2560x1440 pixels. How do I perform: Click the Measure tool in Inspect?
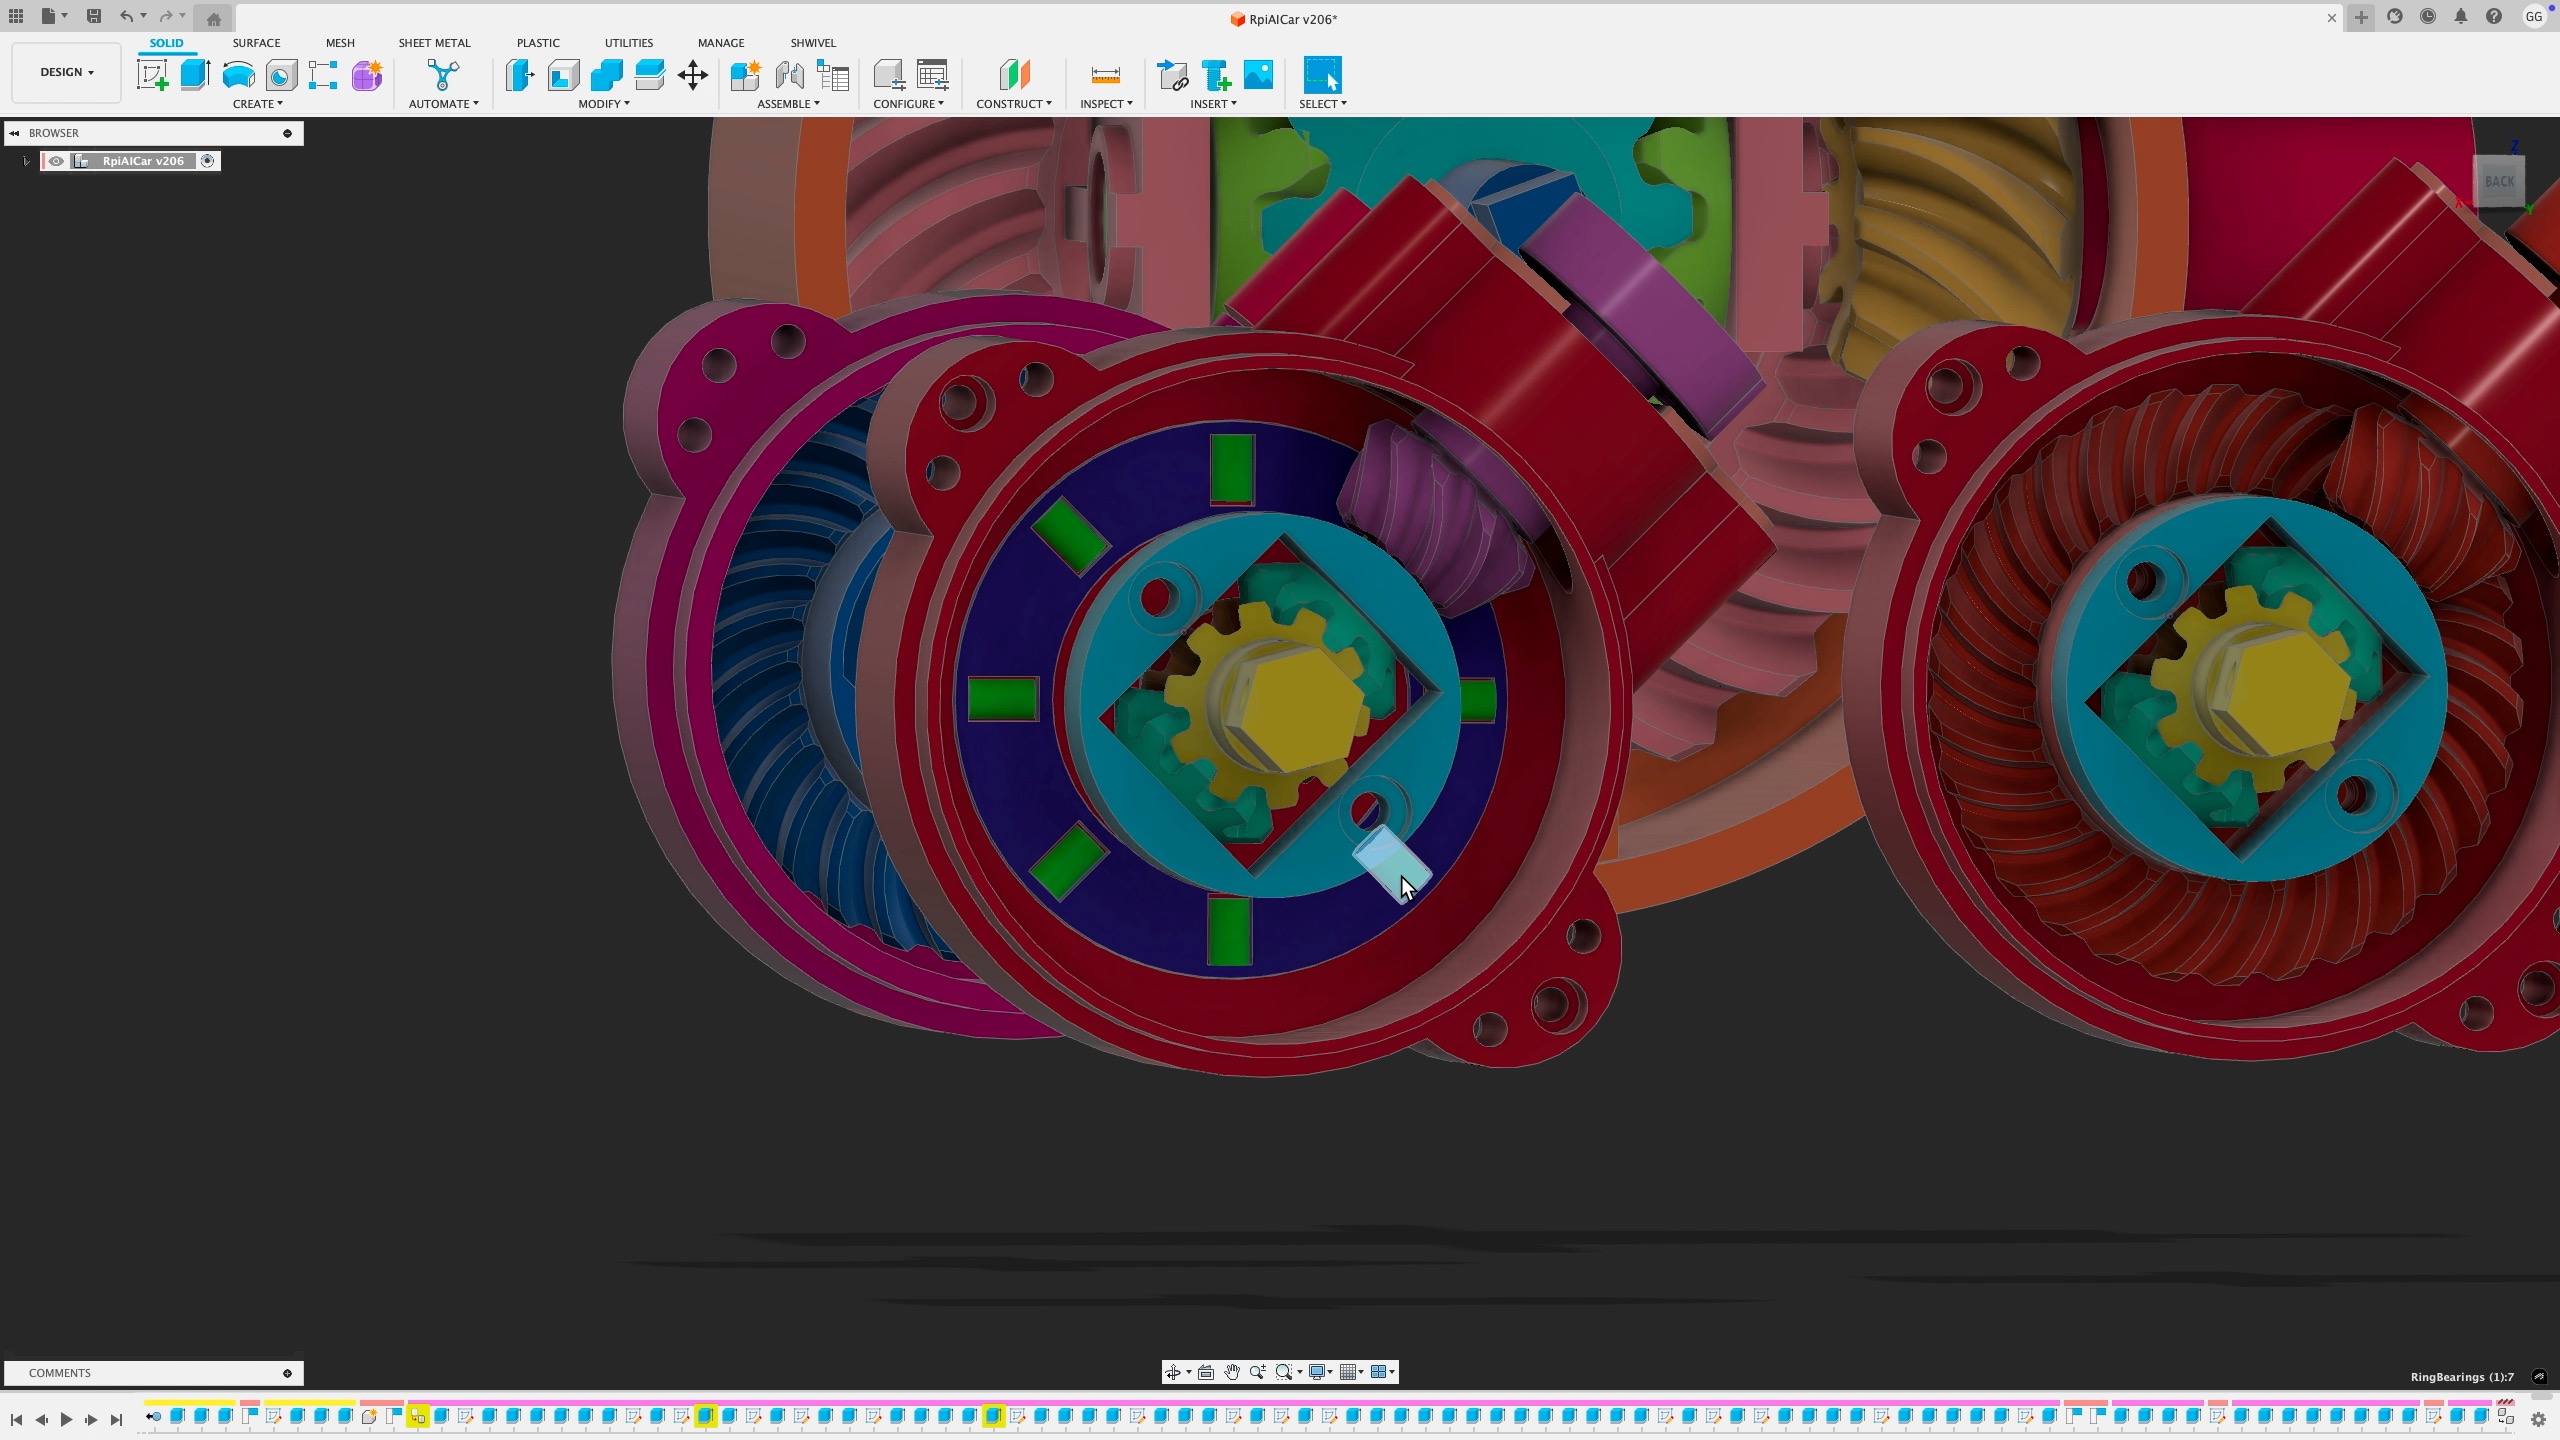(1105, 75)
